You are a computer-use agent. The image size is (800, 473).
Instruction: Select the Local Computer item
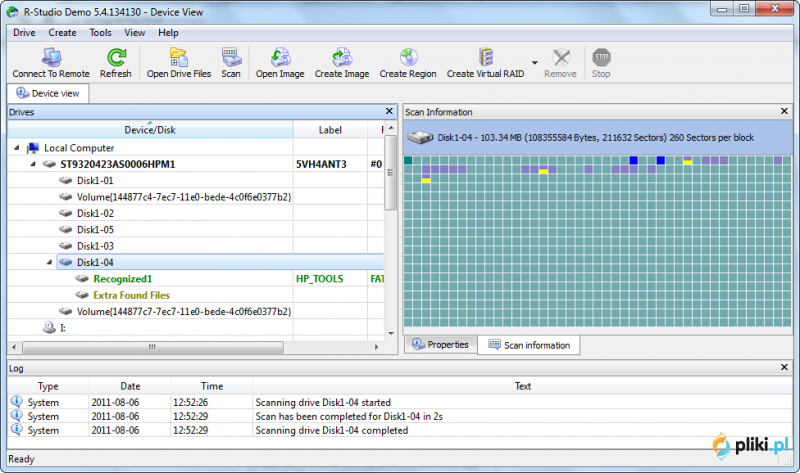click(79, 148)
